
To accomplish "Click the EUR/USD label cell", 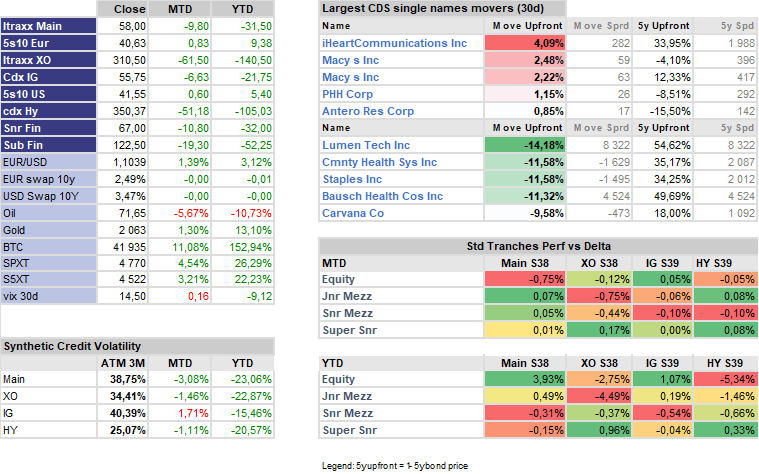I will pyautogui.click(x=48, y=162).
